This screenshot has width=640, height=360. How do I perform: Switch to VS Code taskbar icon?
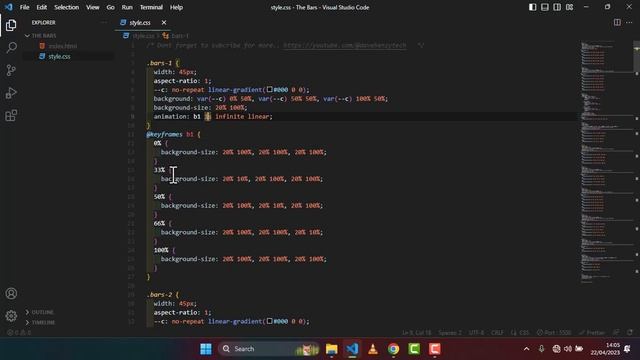tap(352, 349)
